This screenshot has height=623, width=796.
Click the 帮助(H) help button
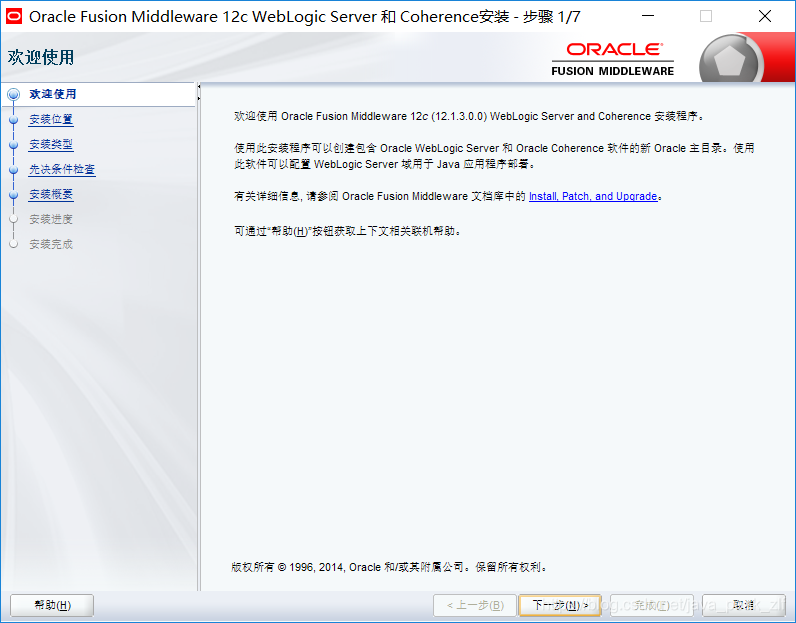[52, 605]
